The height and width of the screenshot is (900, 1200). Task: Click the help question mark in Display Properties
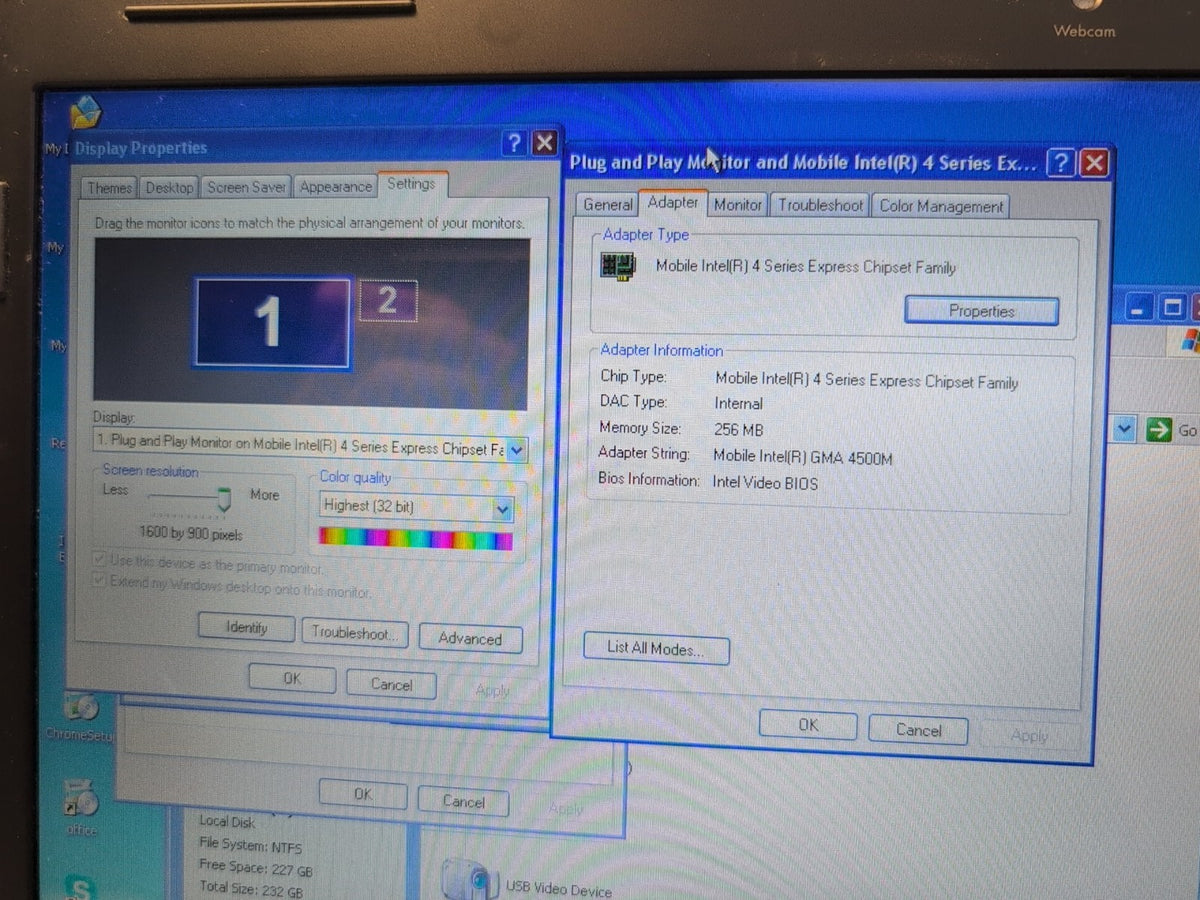click(x=514, y=143)
